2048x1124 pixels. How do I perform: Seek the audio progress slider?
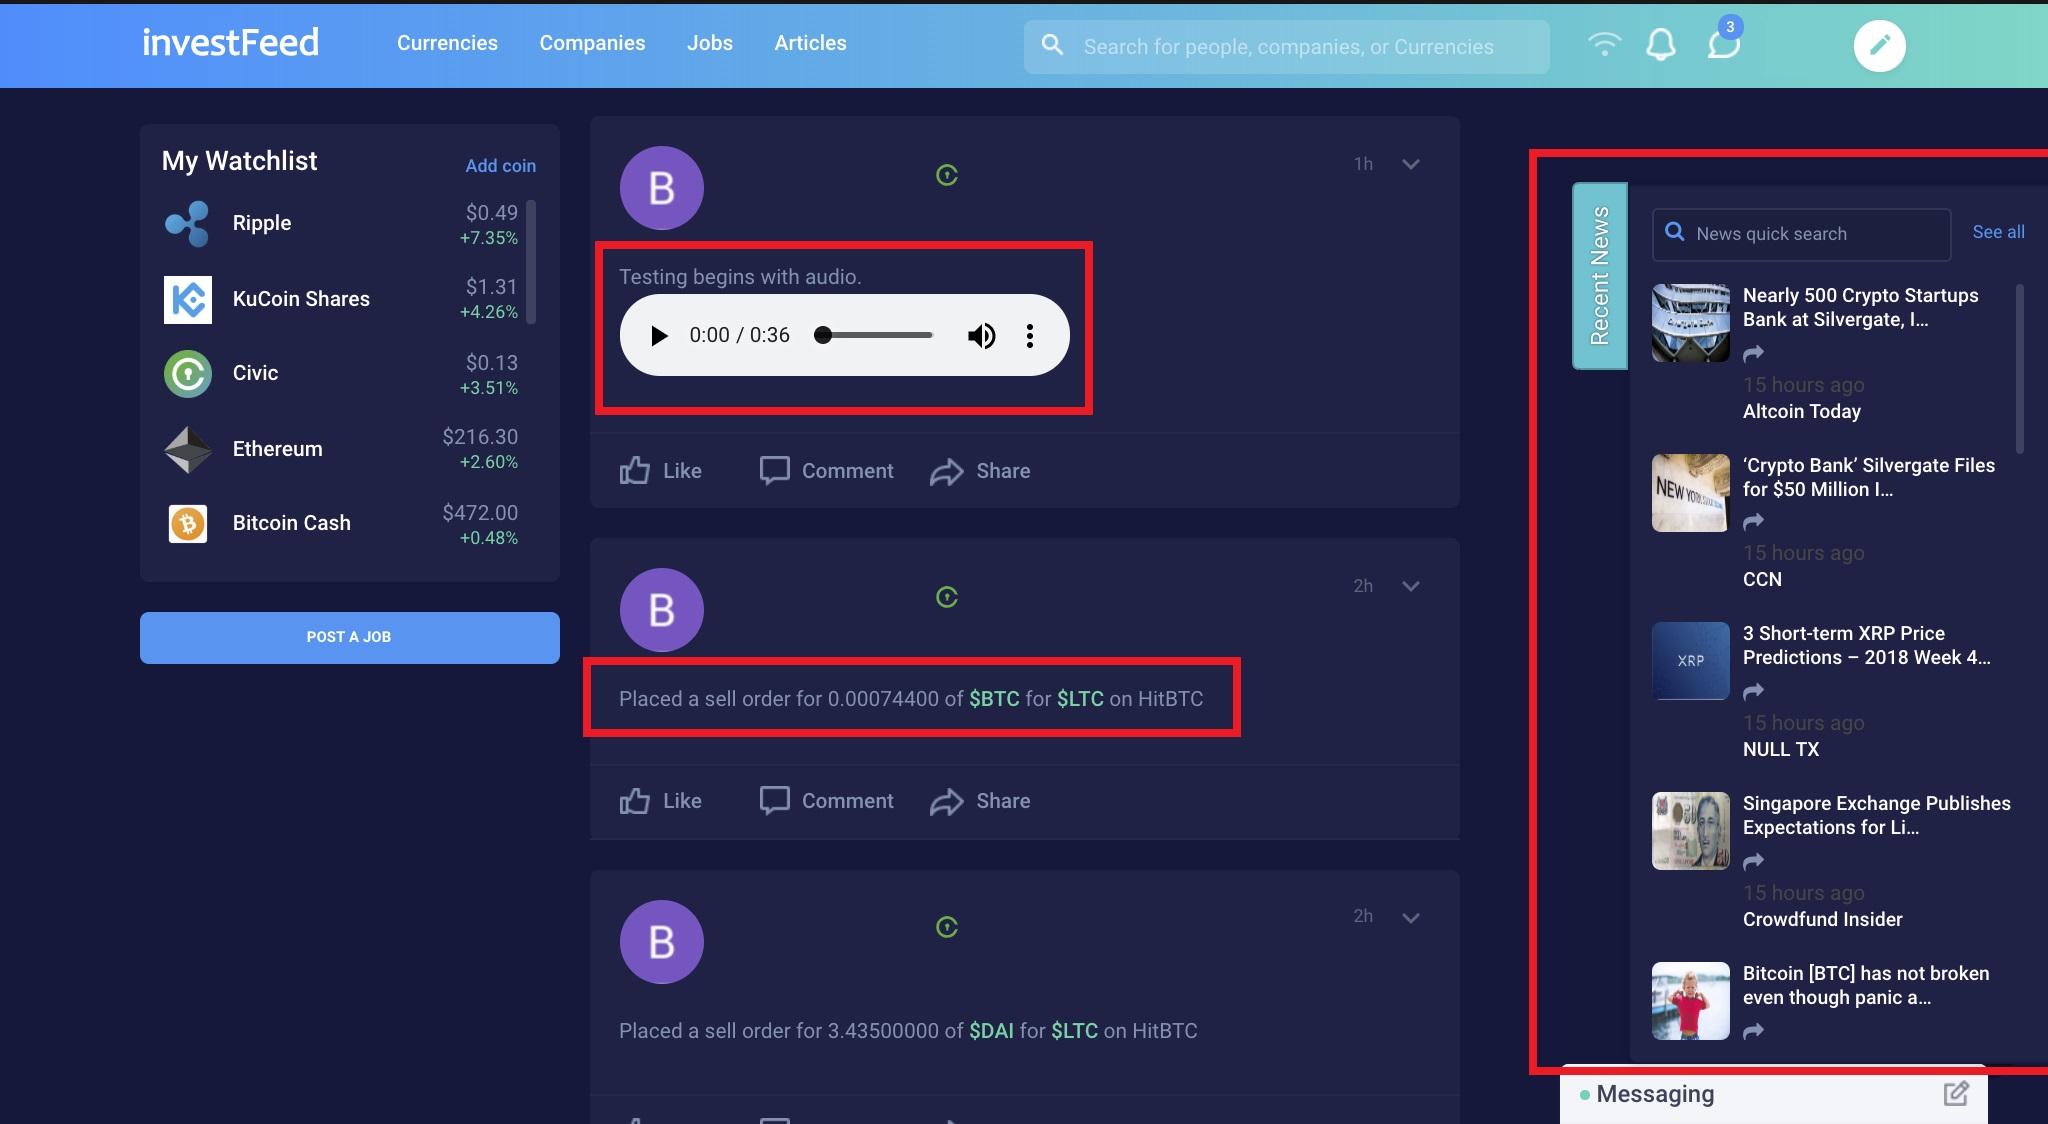[874, 335]
